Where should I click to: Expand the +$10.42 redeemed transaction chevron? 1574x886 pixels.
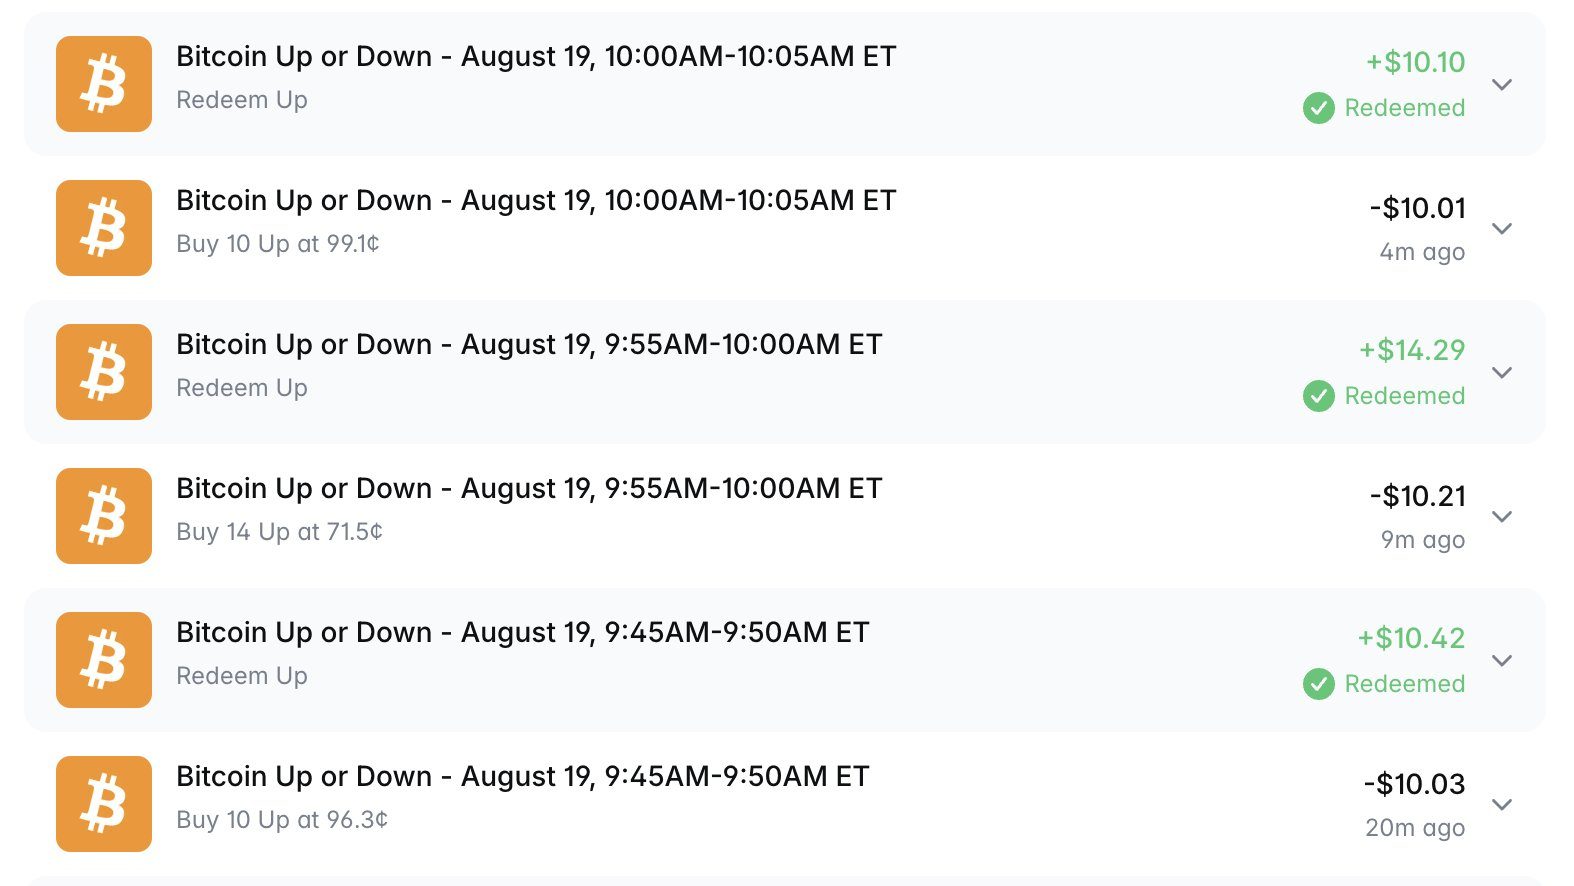click(1501, 661)
